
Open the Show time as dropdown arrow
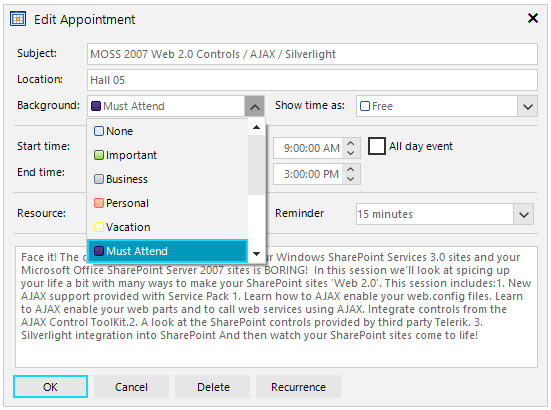[527, 106]
